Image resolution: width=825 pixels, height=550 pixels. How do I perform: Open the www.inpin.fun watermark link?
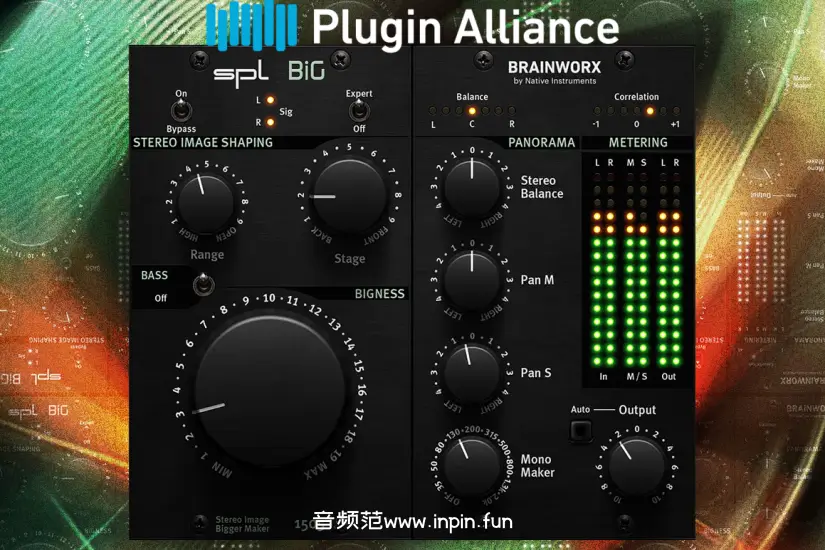[412, 520]
